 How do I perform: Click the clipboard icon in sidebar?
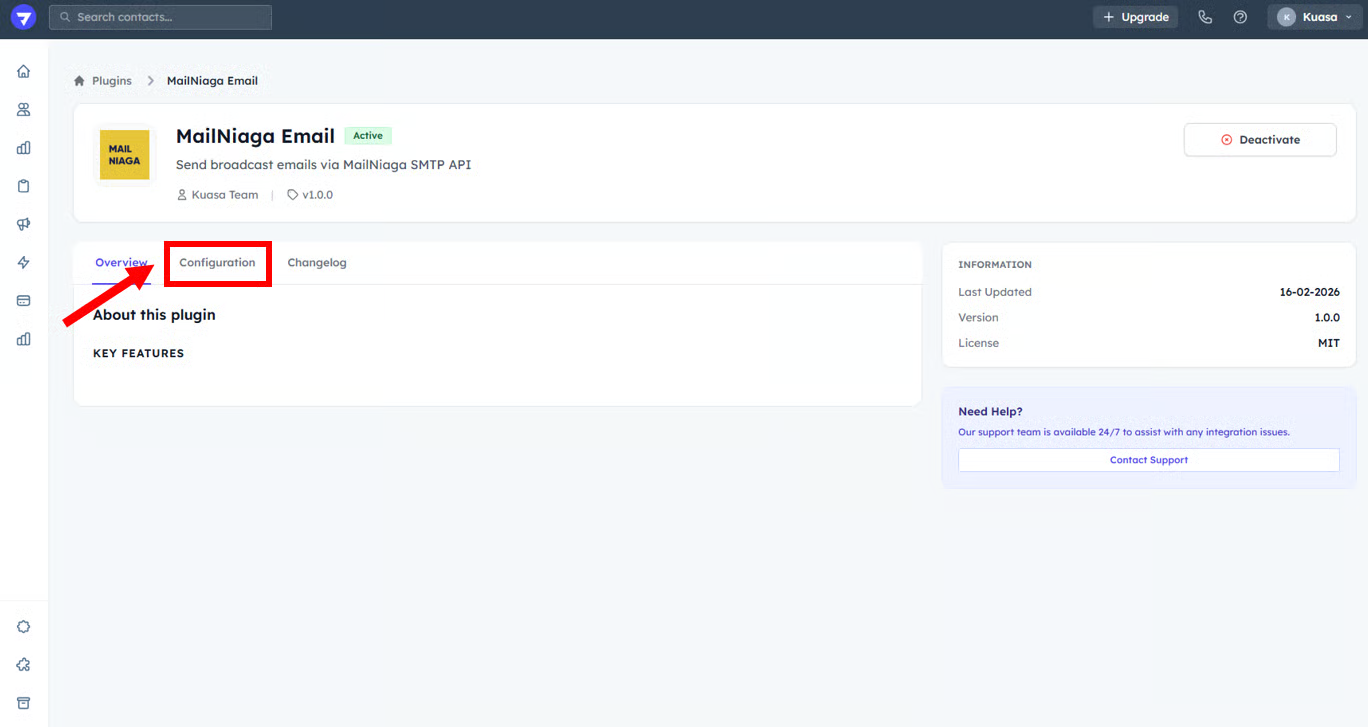24,186
